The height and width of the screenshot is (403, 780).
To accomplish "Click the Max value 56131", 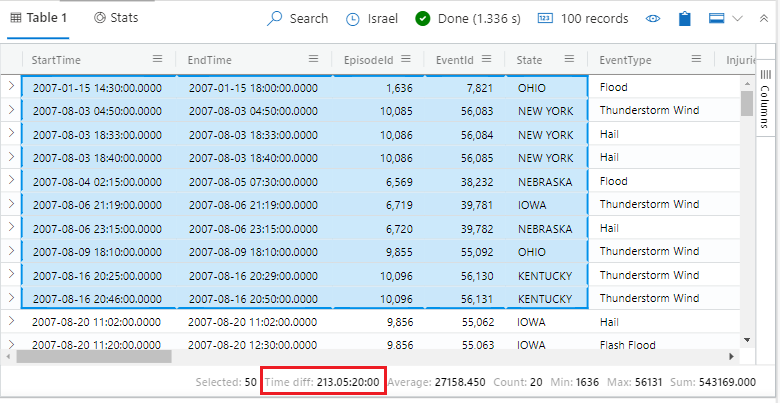I will coord(648,382).
